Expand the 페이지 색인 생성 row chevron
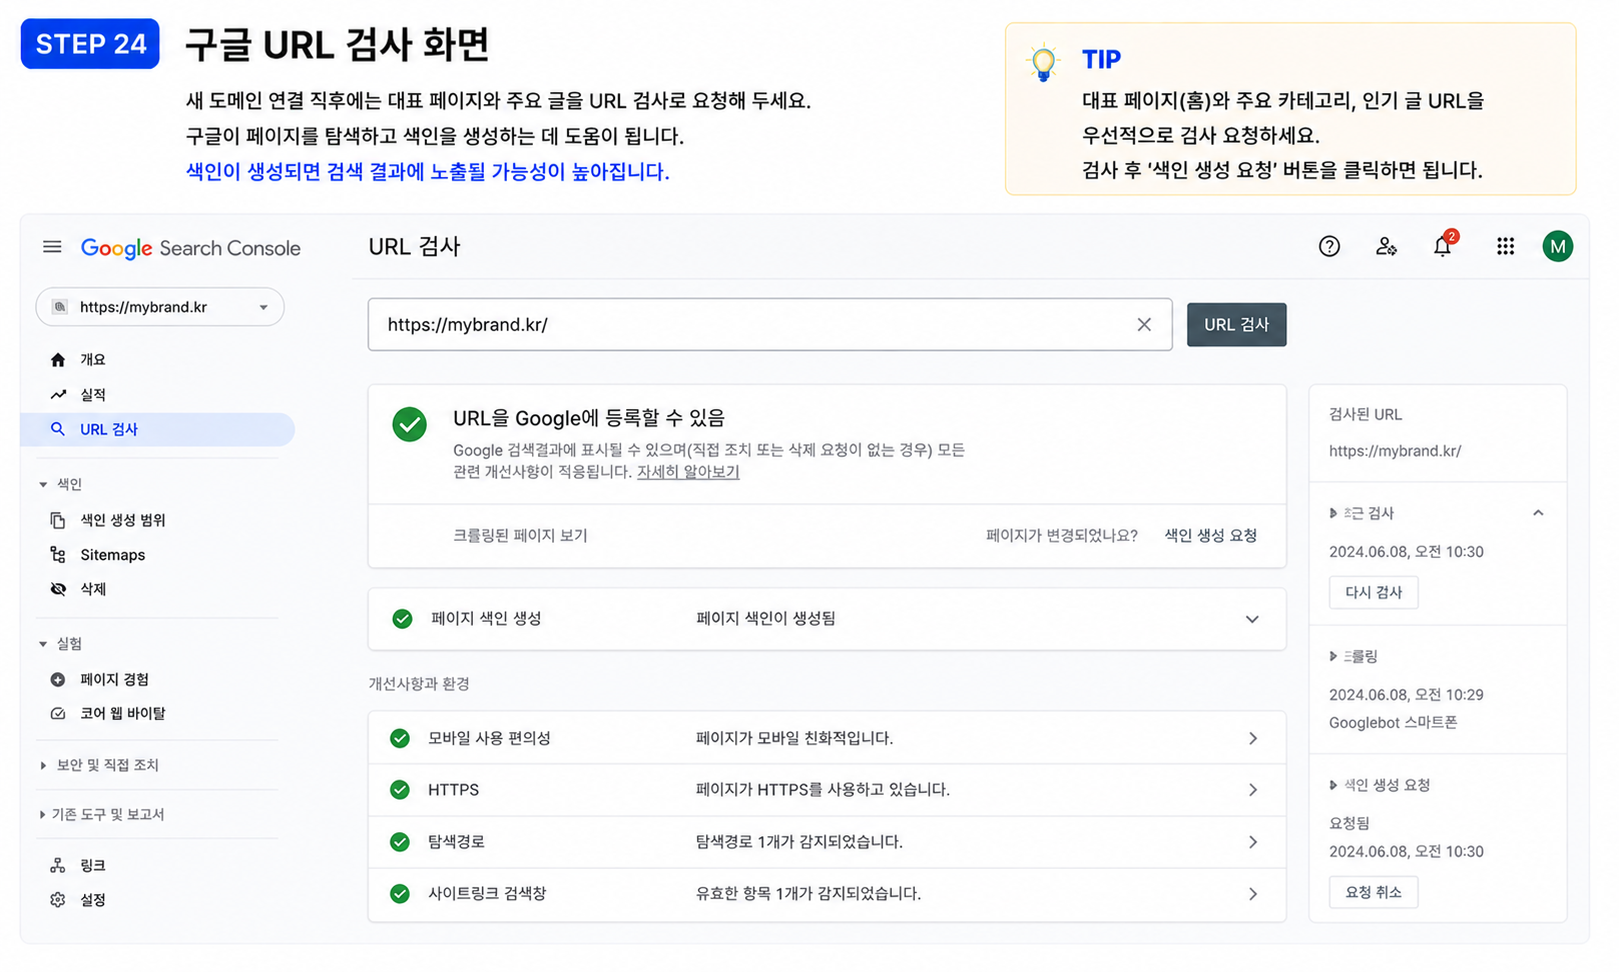The height and width of the screenshot is (972, 1619). click(x=1252, y=619)
